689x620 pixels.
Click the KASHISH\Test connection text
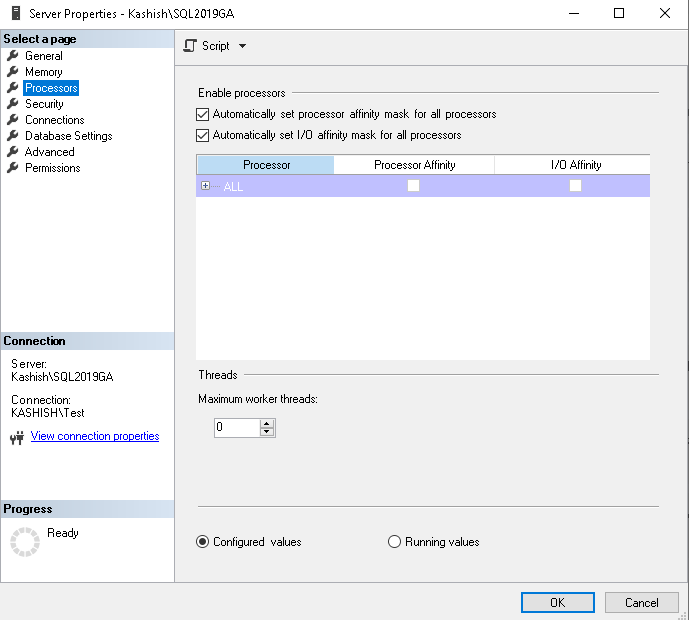[47, 413]
